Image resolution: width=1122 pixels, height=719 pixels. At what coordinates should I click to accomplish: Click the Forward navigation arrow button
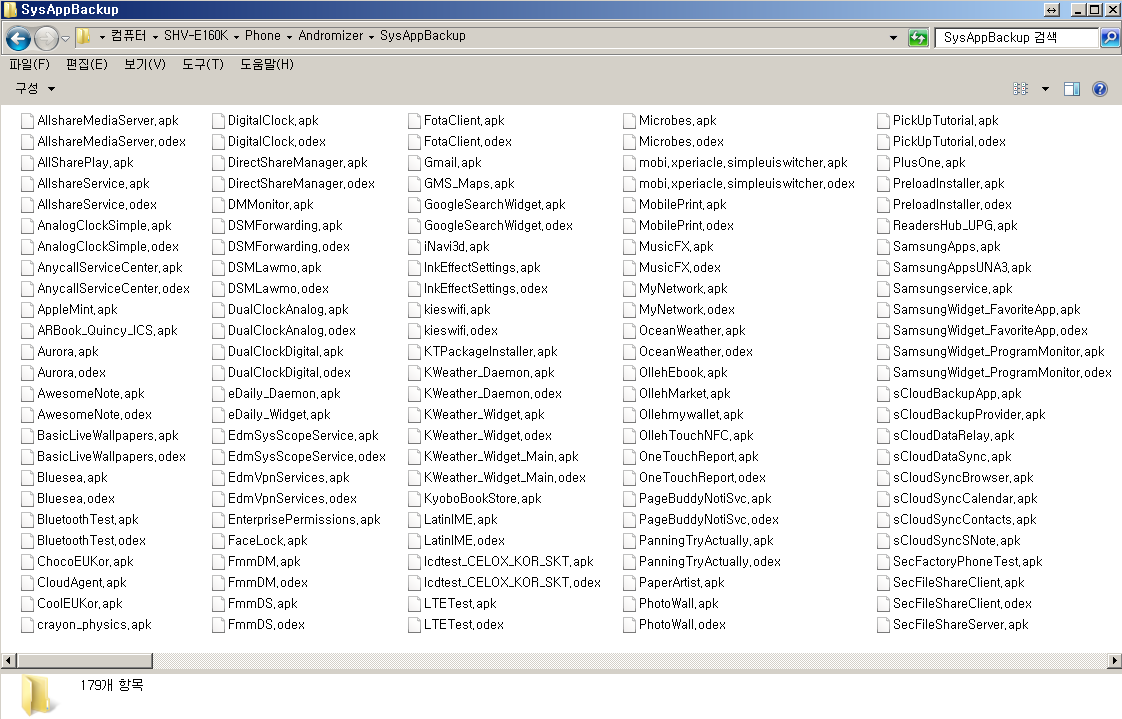pyautogui.click(x=46, y=38)
